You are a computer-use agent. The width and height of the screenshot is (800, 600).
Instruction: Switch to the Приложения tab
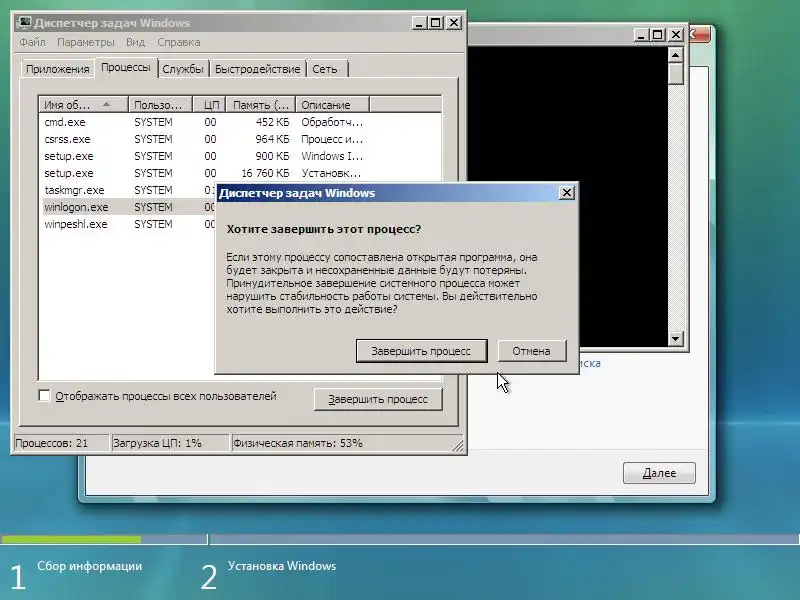coord(58,69)
